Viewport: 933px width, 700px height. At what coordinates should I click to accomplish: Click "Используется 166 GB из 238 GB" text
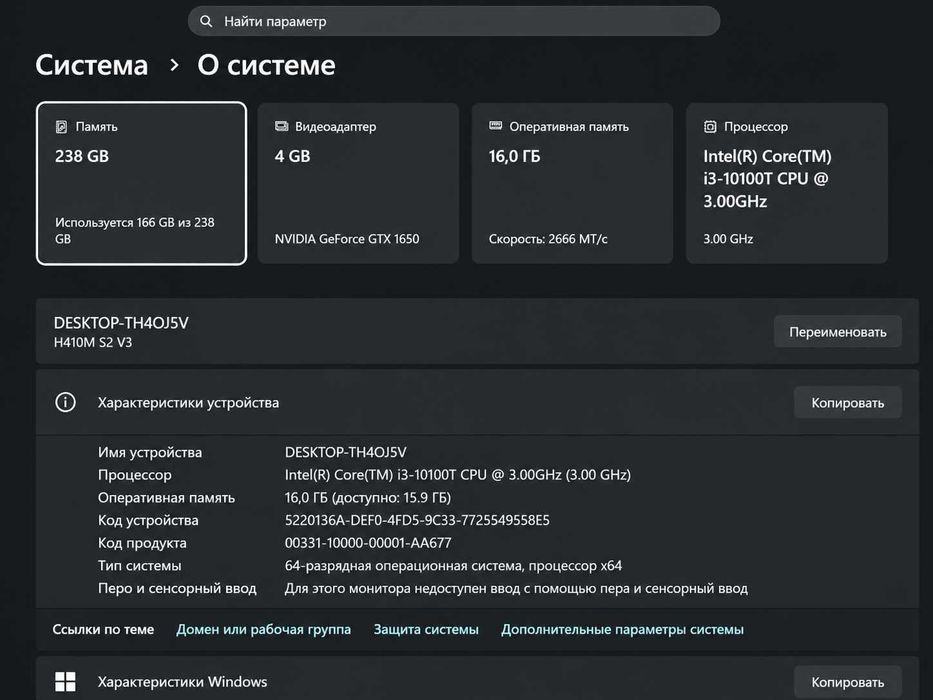[x=134, y=230]
